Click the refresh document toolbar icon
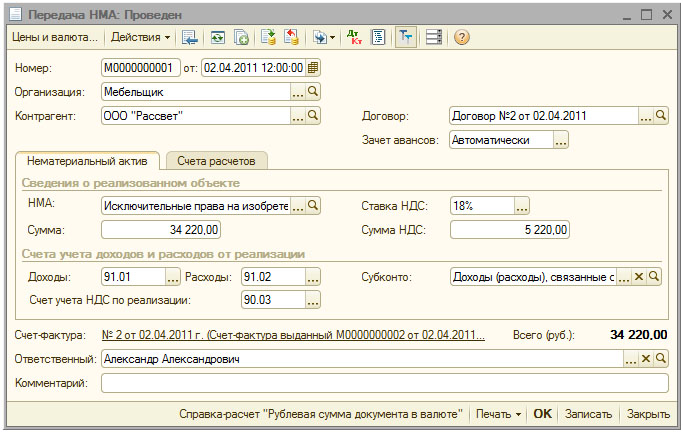 (217, 37)
